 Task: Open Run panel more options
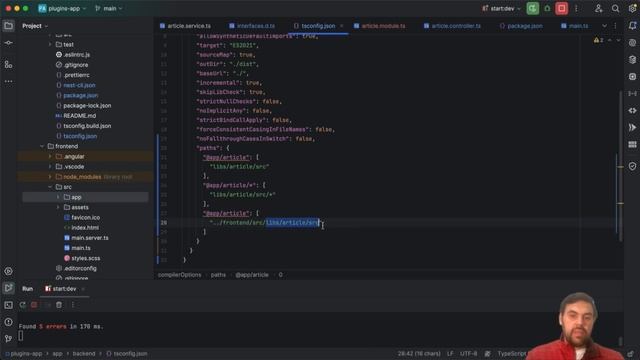73,305
